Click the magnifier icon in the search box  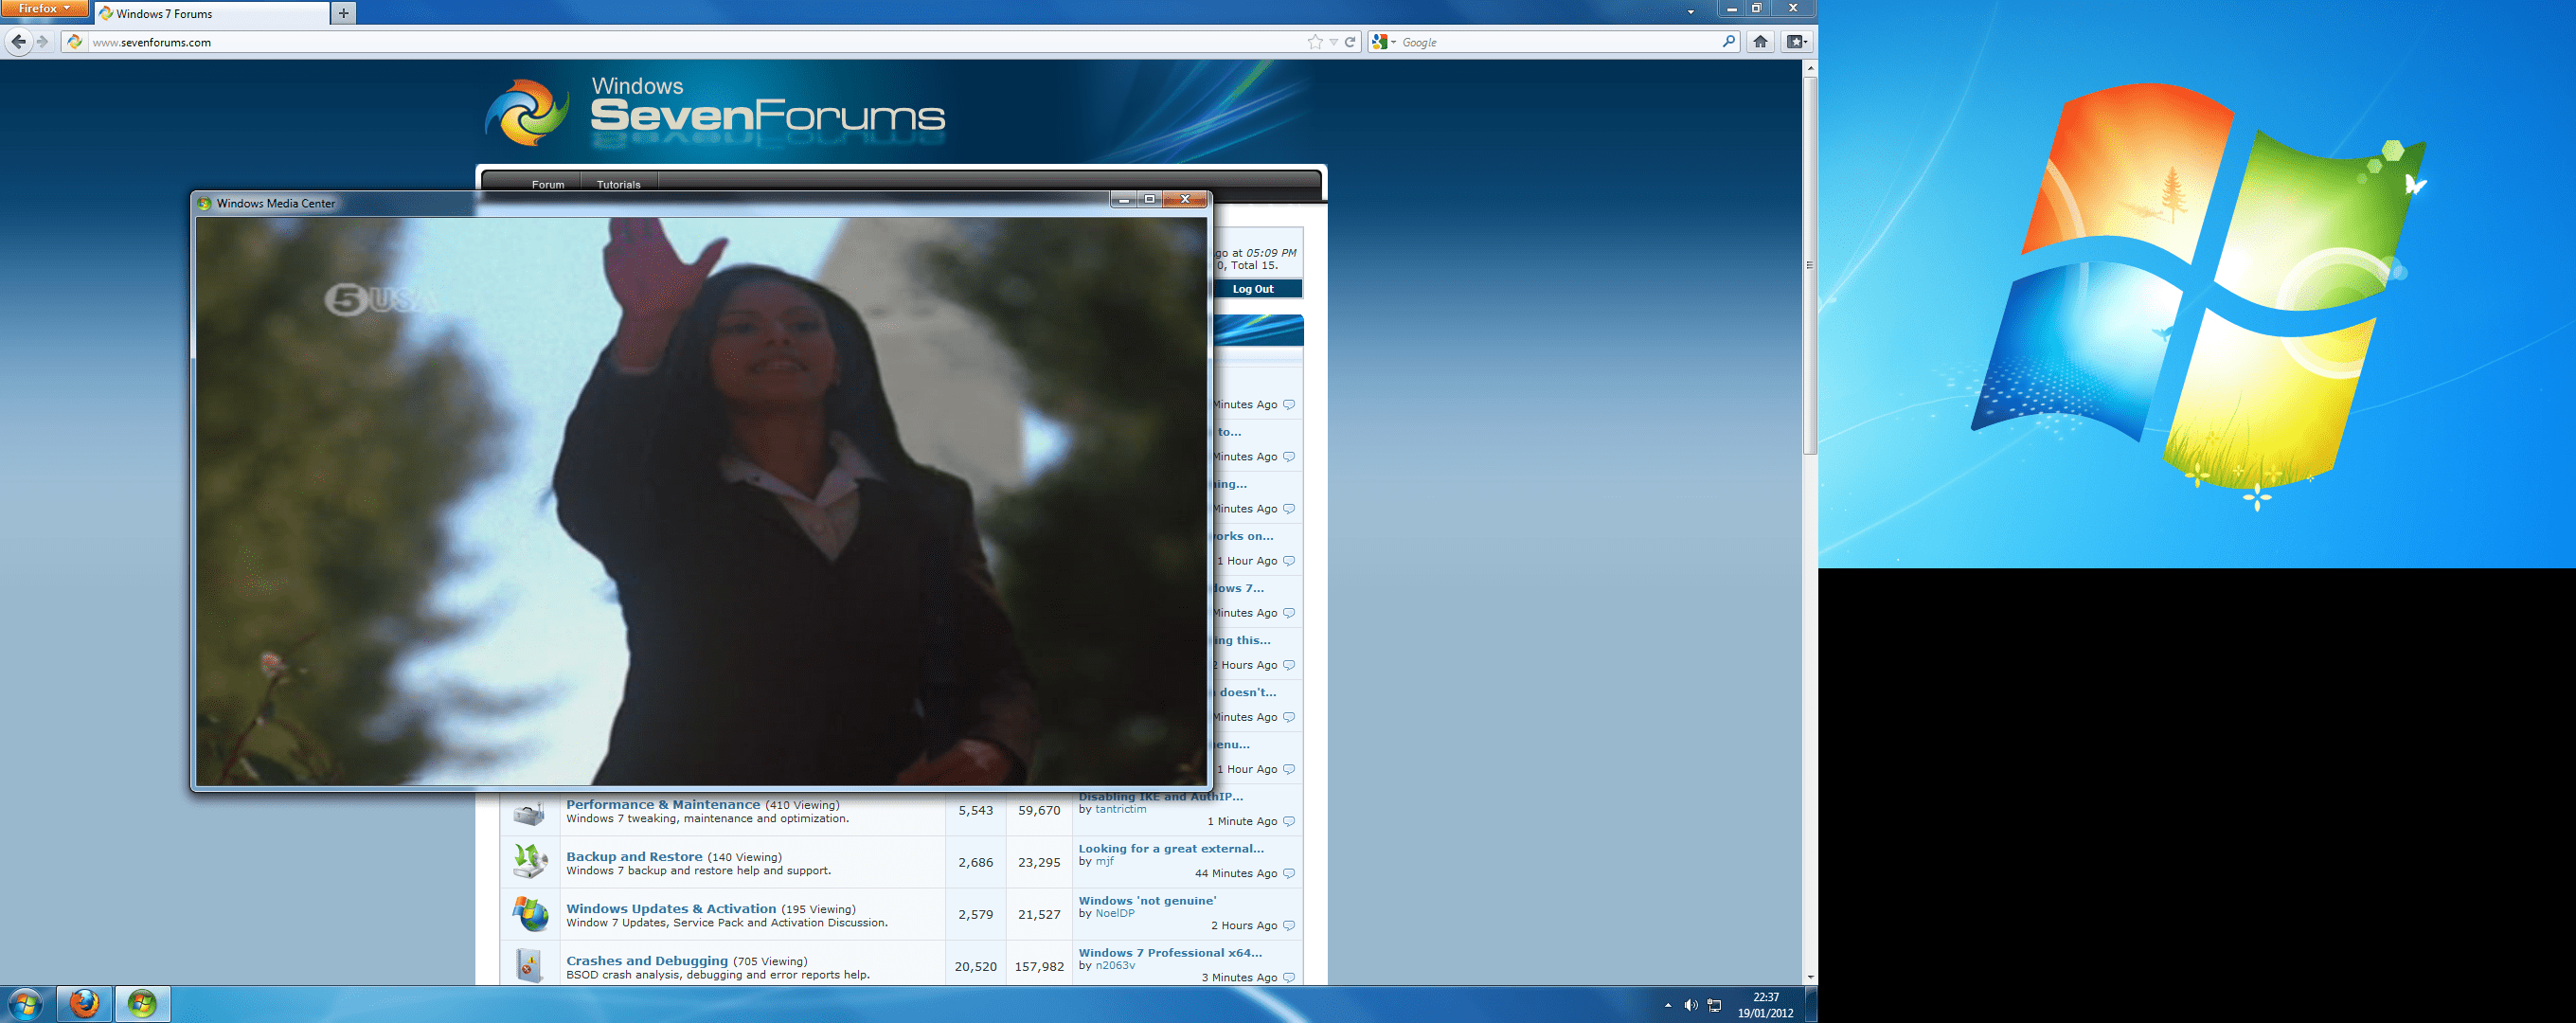(1728, 42)
